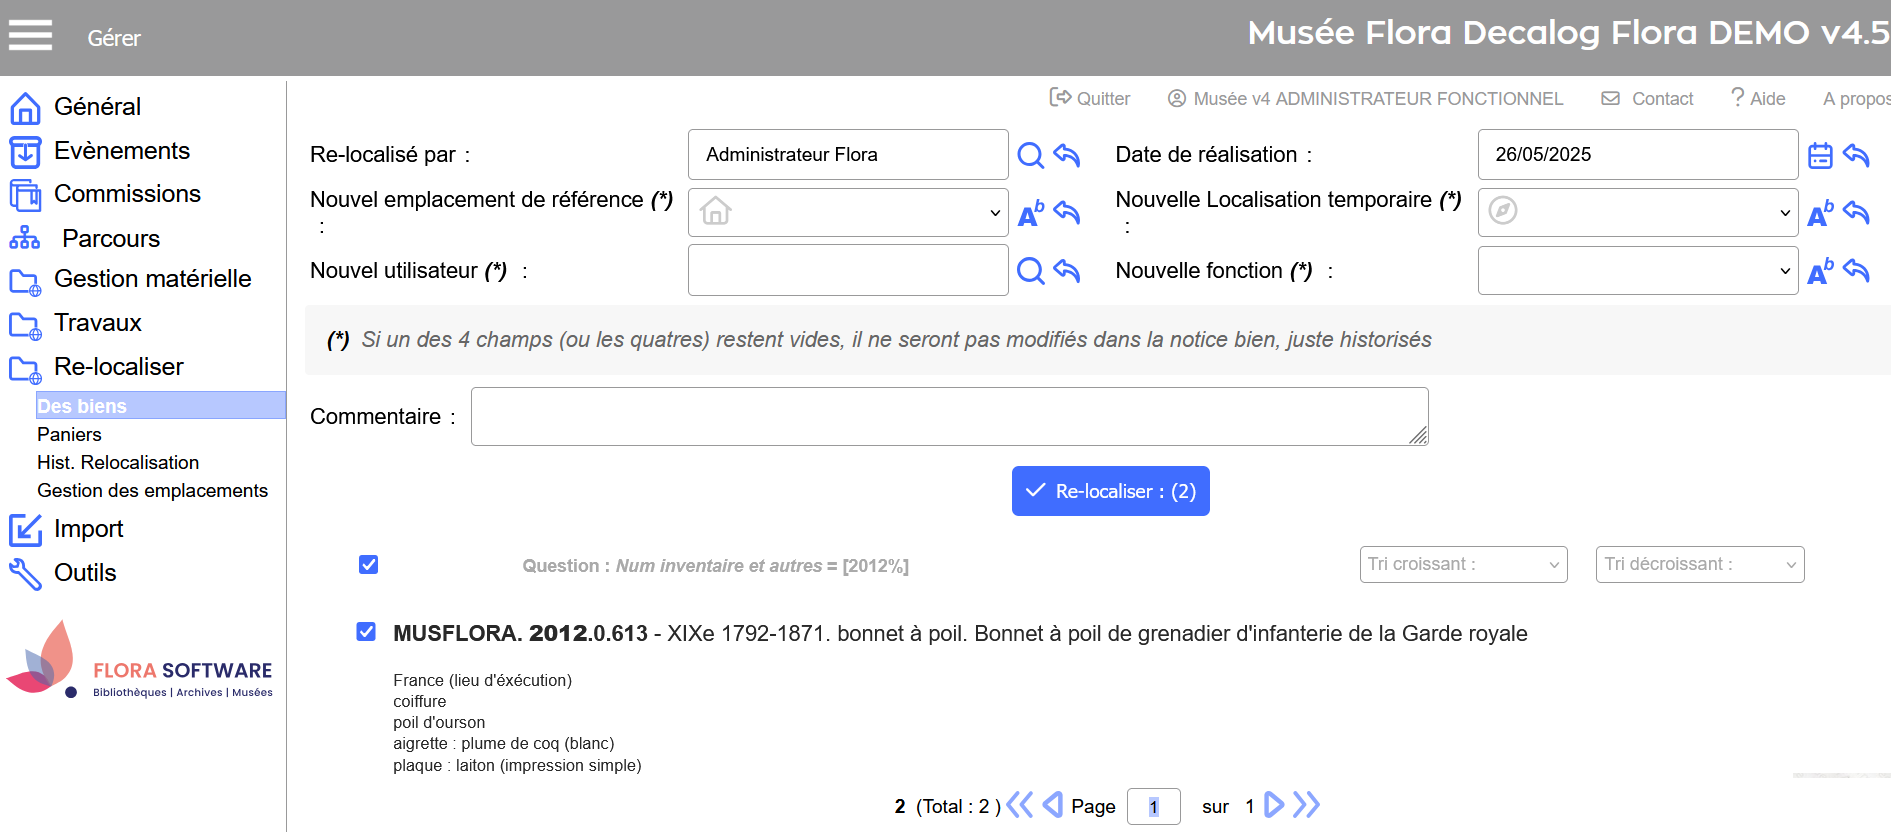Click the Re-localiser : (2) button

tap(1110, 491)
